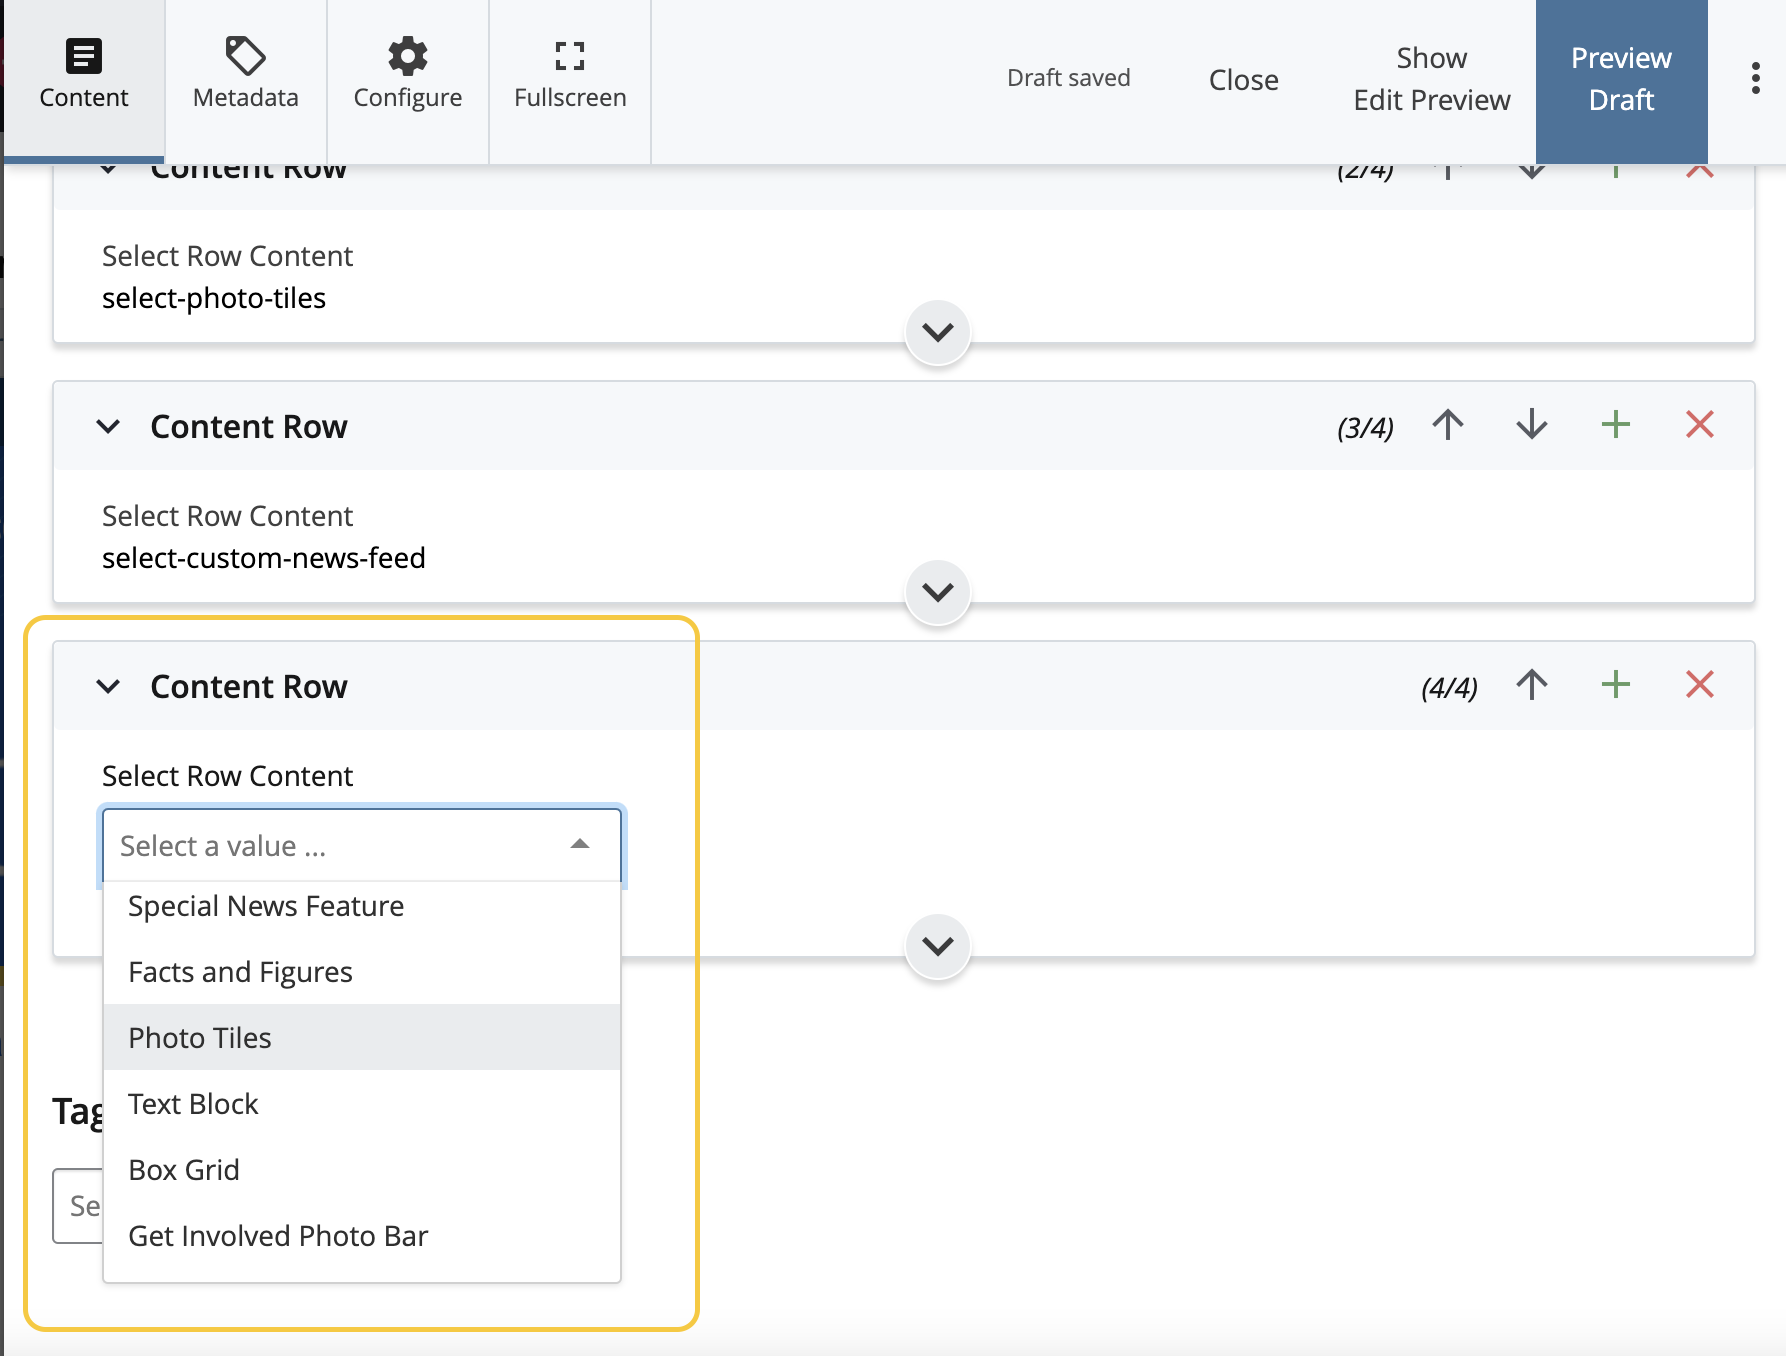1786x1356 pixels.
Task: Click the Tags input field
Action: (78, 1206)
